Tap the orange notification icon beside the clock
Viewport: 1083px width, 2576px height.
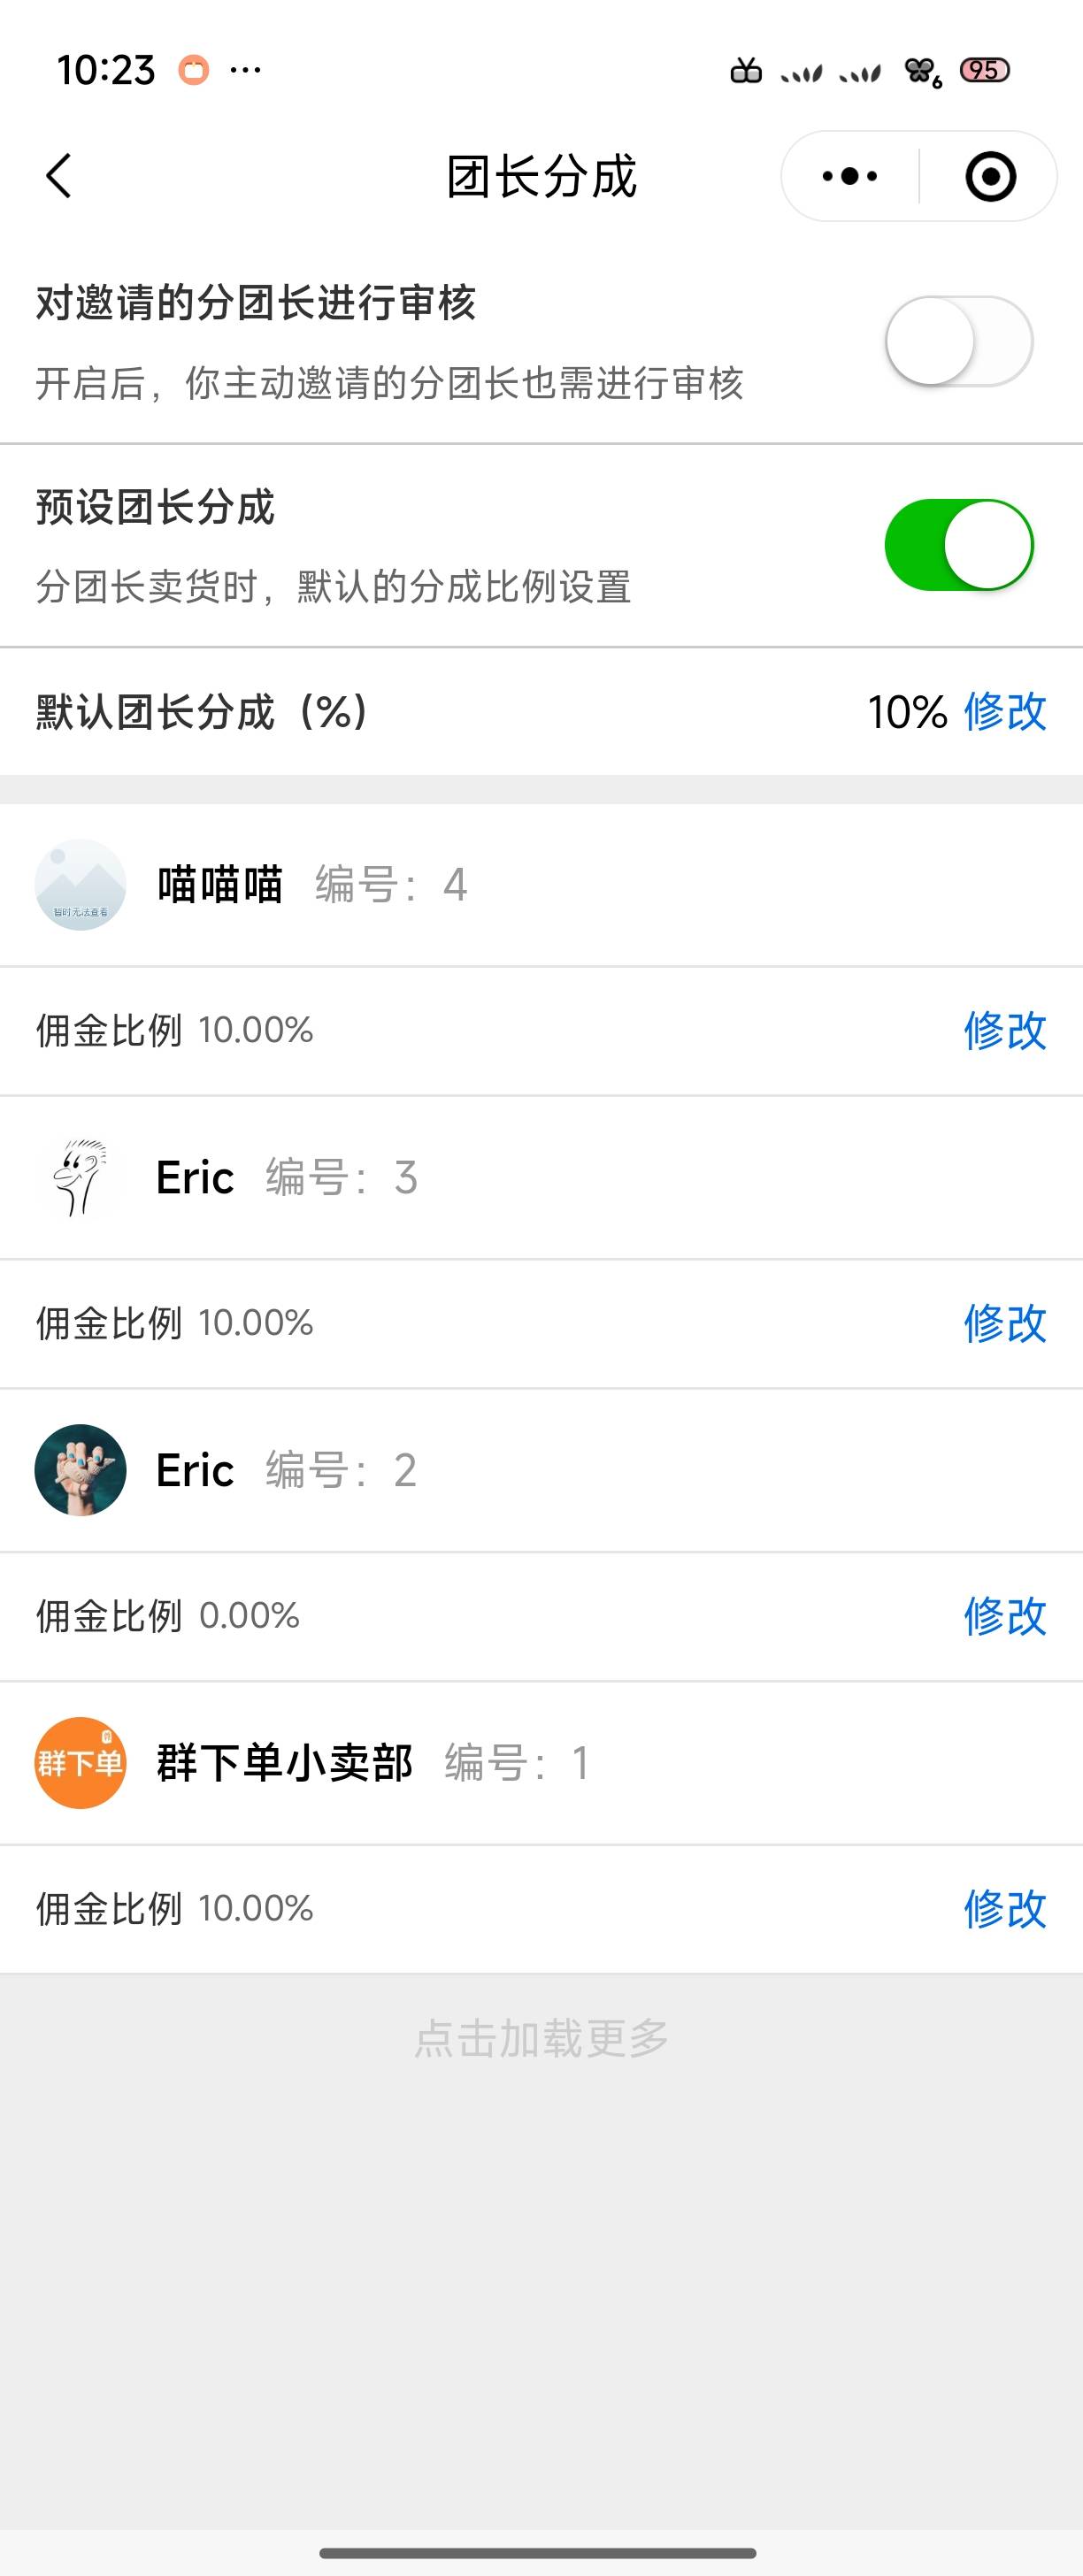194,70
